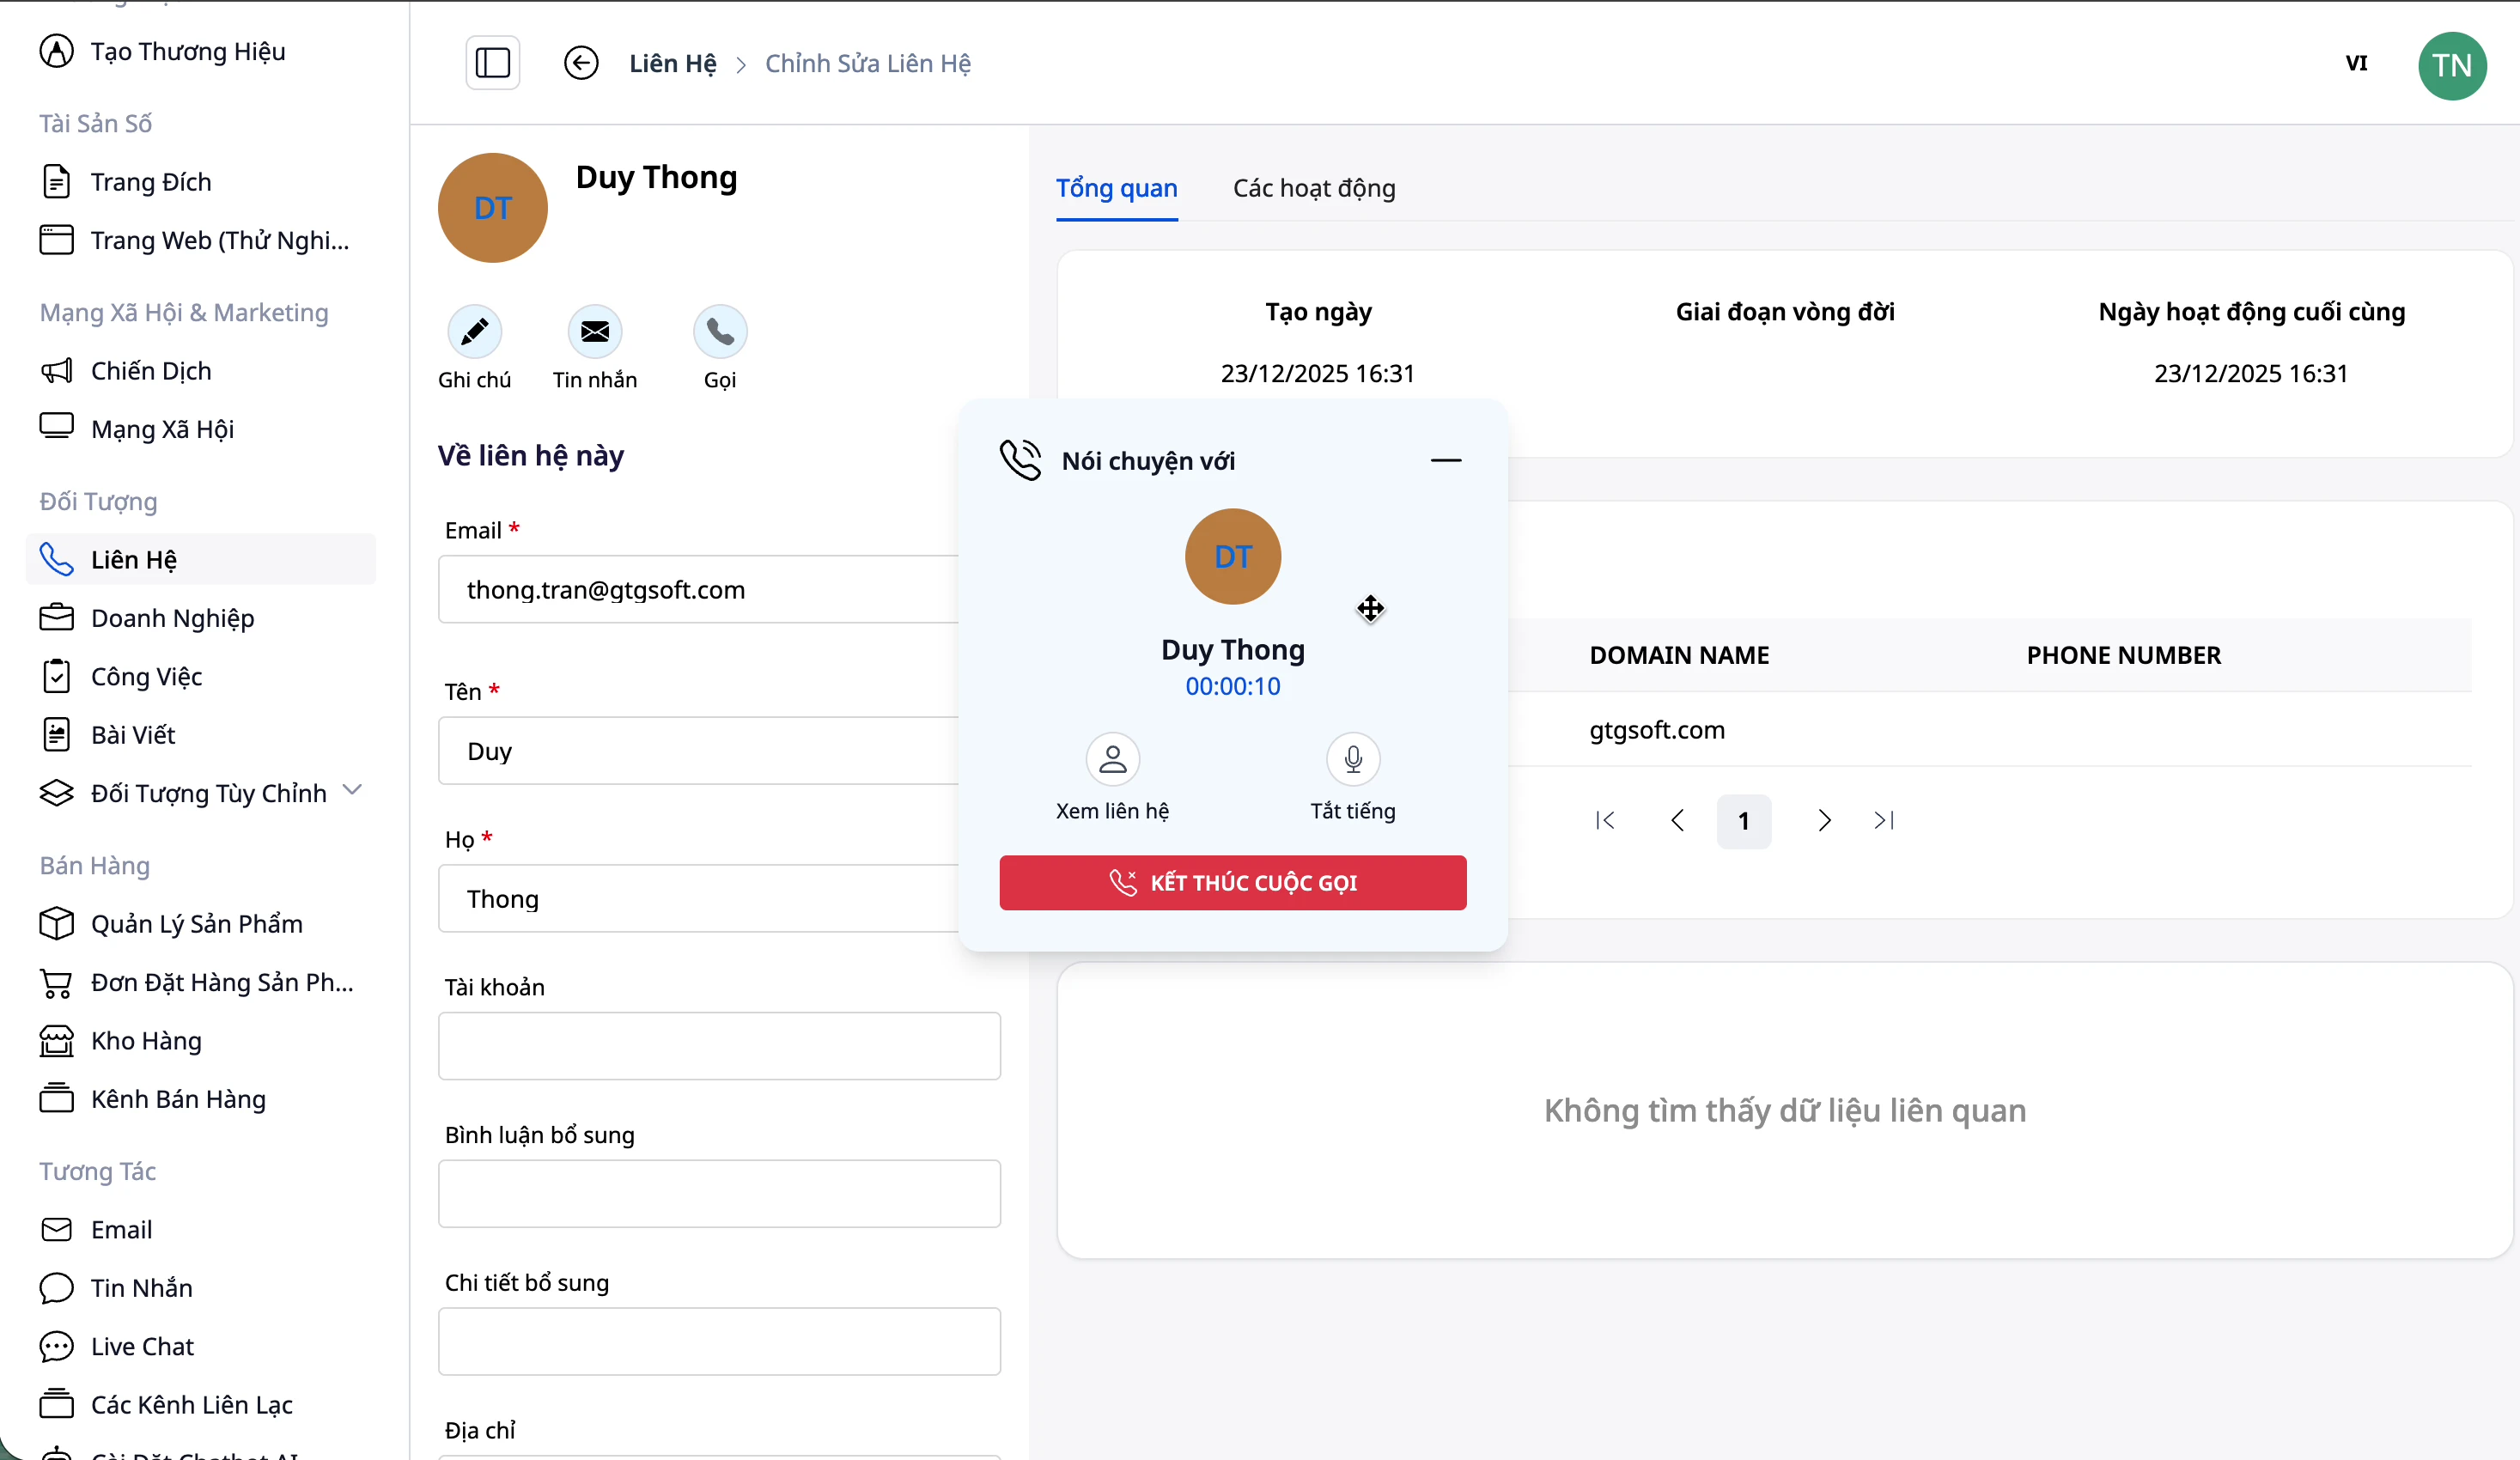The width and height of the screenshot is (2520, 1460).
Task: Open Xem liên hệ in call popup
Action: 1112,760
